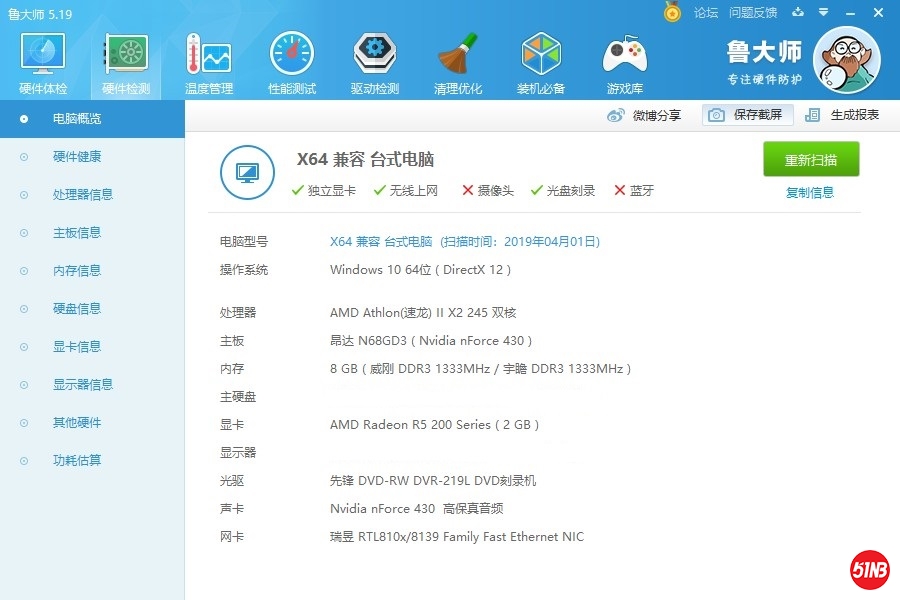The height and width of the screenshot is (600, 900).
Task: Switch to 电脑概览 overview tab
Action: tap(77, 118)
